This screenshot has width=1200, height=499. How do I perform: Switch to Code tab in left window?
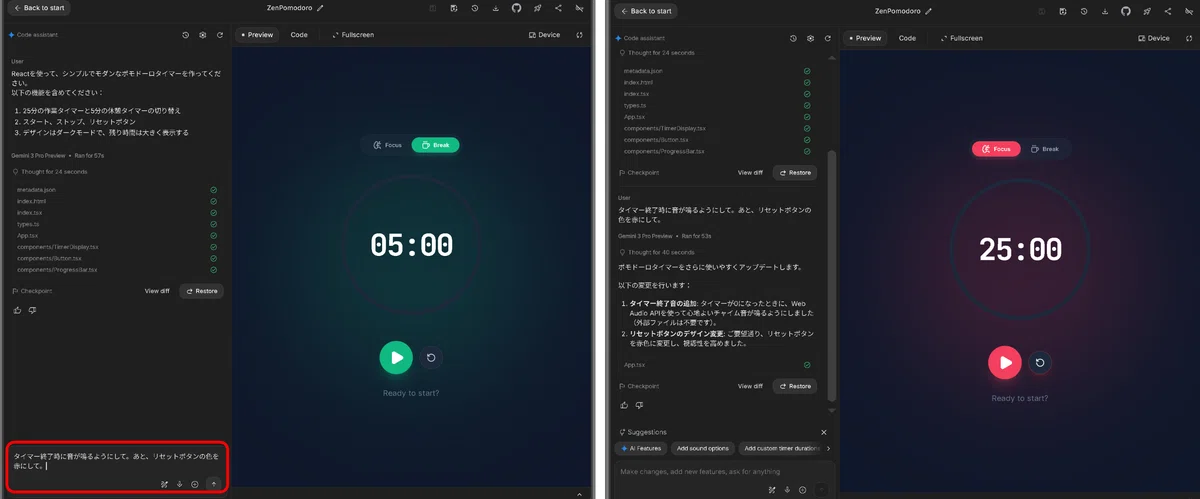pos(299,34)
